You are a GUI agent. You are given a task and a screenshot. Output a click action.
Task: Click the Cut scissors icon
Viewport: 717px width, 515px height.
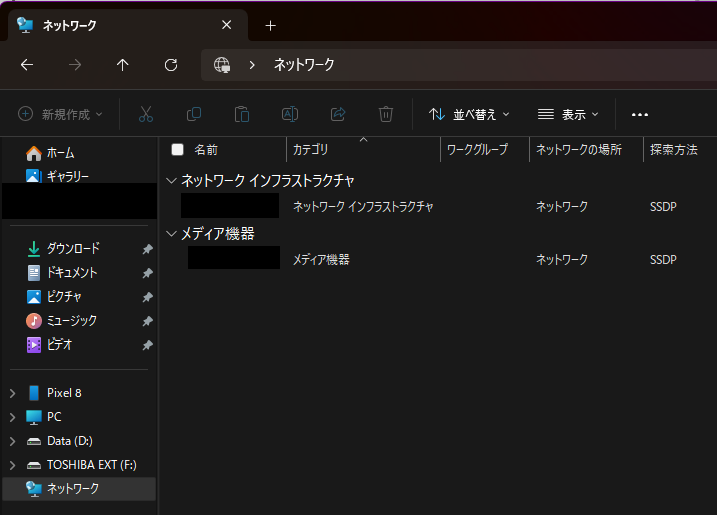[146, 114]
